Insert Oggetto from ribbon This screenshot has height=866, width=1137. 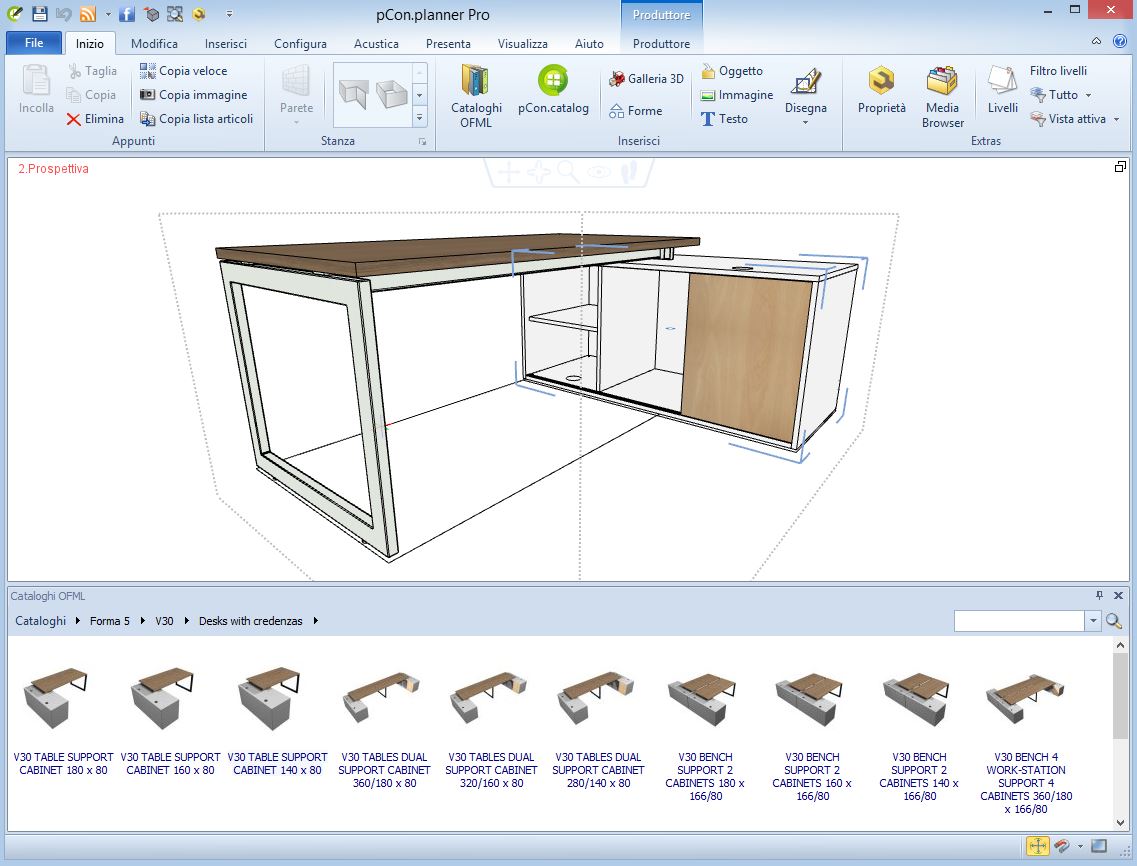tap(732, 71)
